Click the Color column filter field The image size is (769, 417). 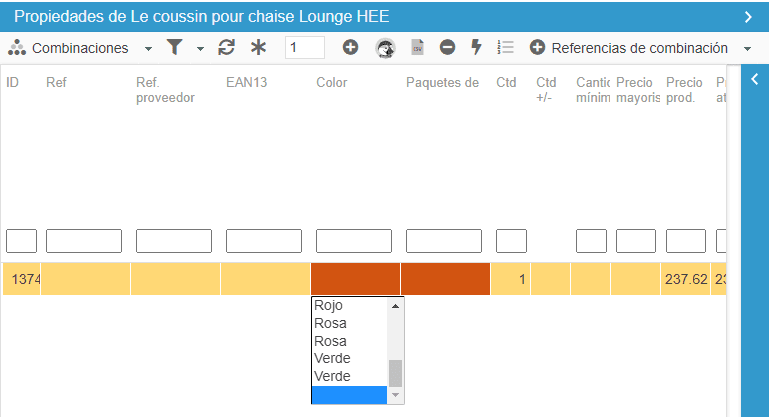354,241
